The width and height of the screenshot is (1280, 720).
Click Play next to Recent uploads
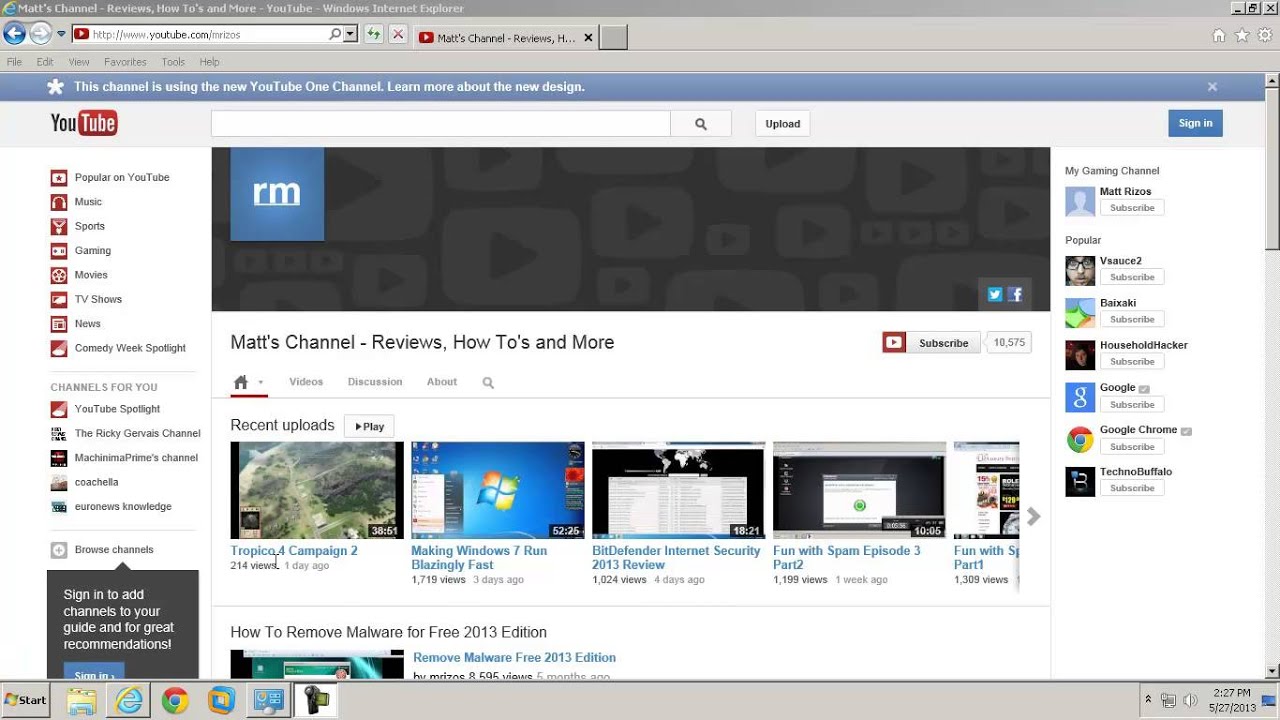(369, 426)
